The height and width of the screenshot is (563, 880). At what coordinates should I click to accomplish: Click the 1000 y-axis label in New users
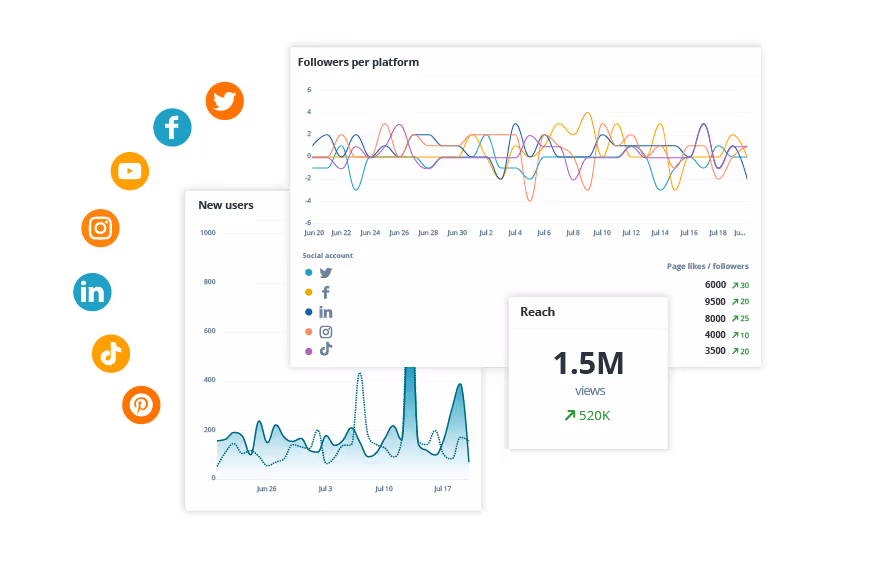click(x=208, y=233)
